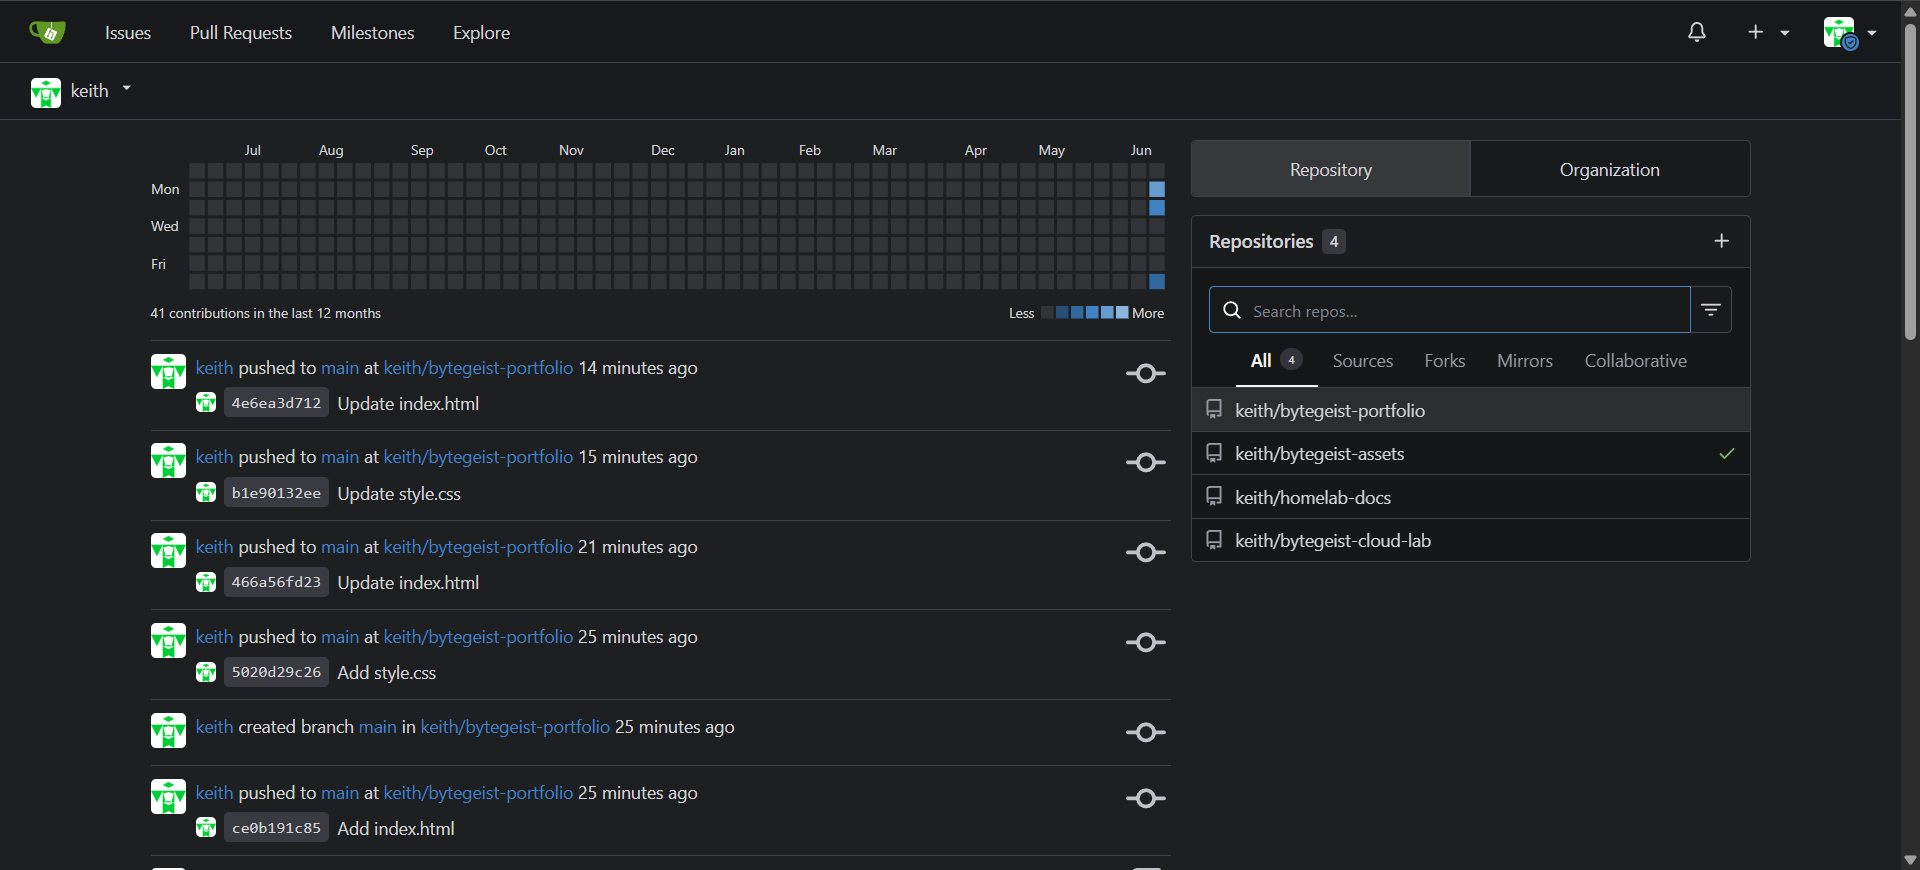Screen dimensions: 1920x870
Task: Click commit icon for 14 minutes ago push
Action: point(1146,373)
